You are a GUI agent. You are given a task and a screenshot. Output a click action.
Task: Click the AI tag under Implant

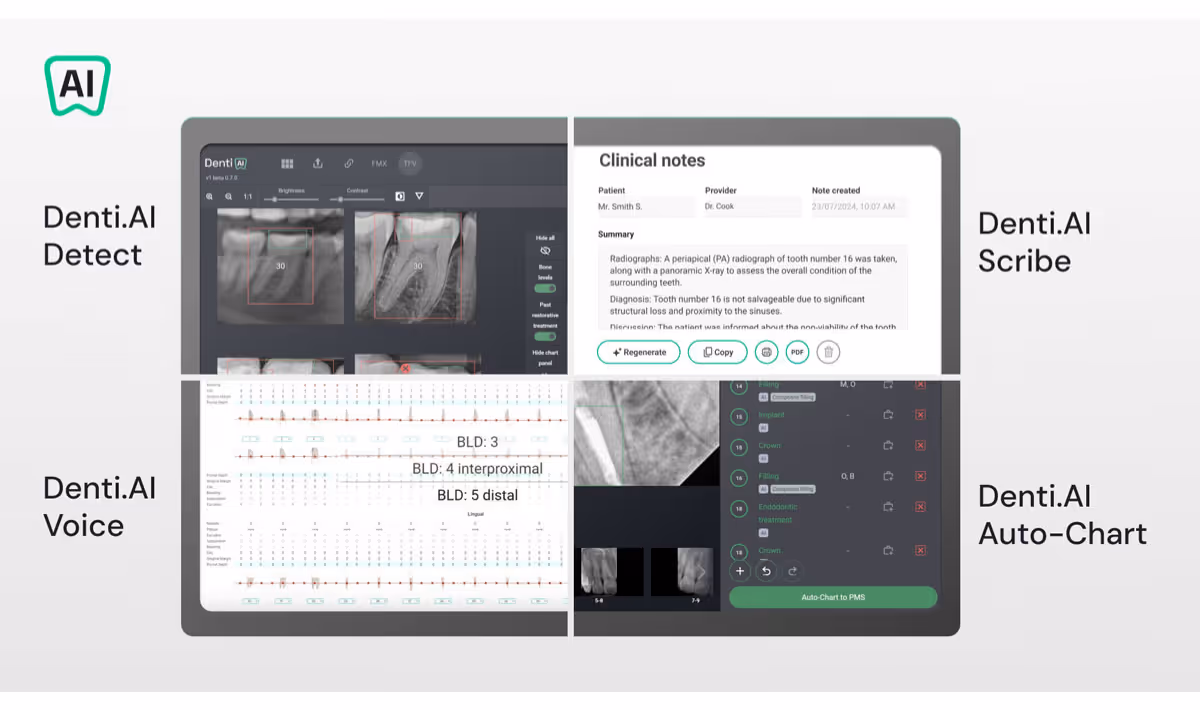point(763,427)
